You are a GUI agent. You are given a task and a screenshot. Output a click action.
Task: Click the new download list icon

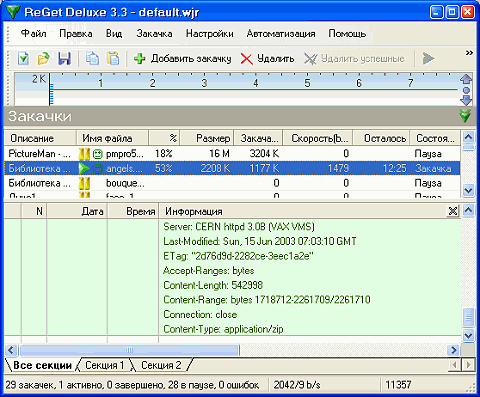click(23, 59)
